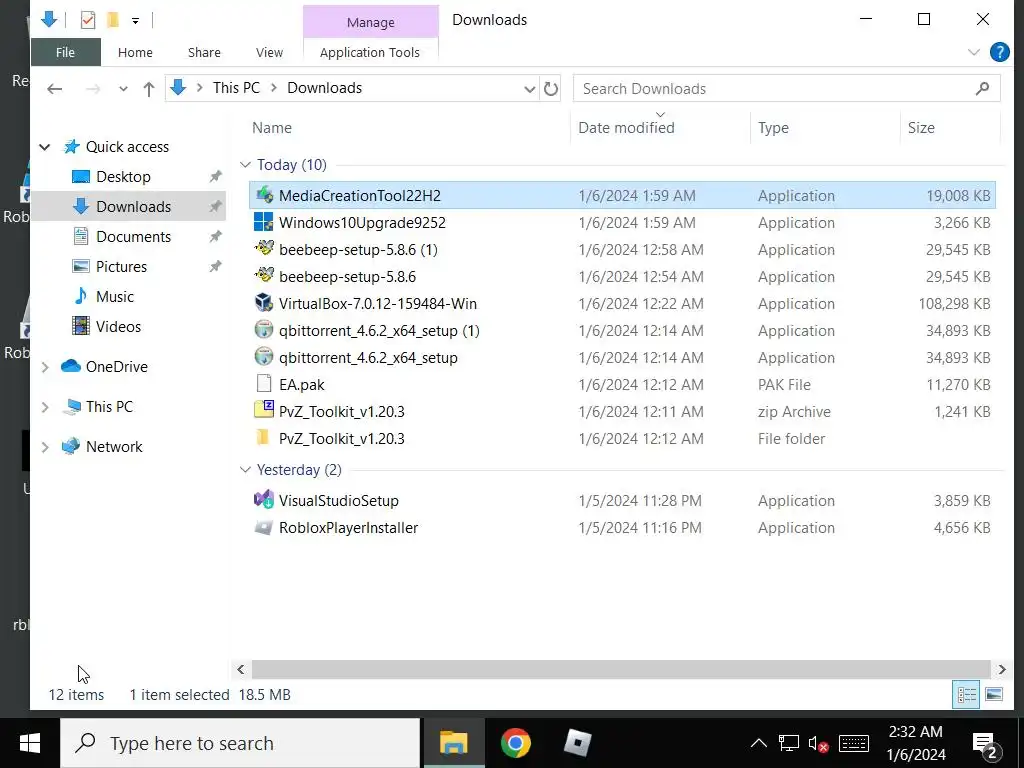Select the beebeep-setup-5.8.6 file row

[622, 276]
